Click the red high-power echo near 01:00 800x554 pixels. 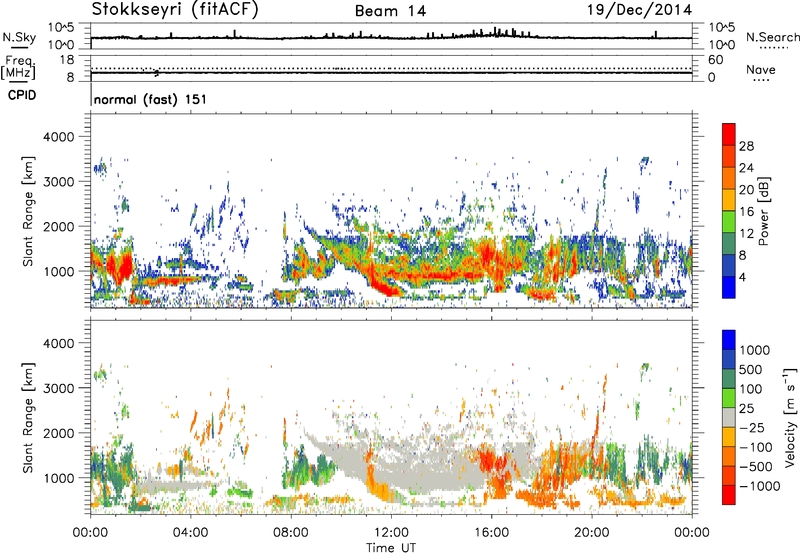122,266
